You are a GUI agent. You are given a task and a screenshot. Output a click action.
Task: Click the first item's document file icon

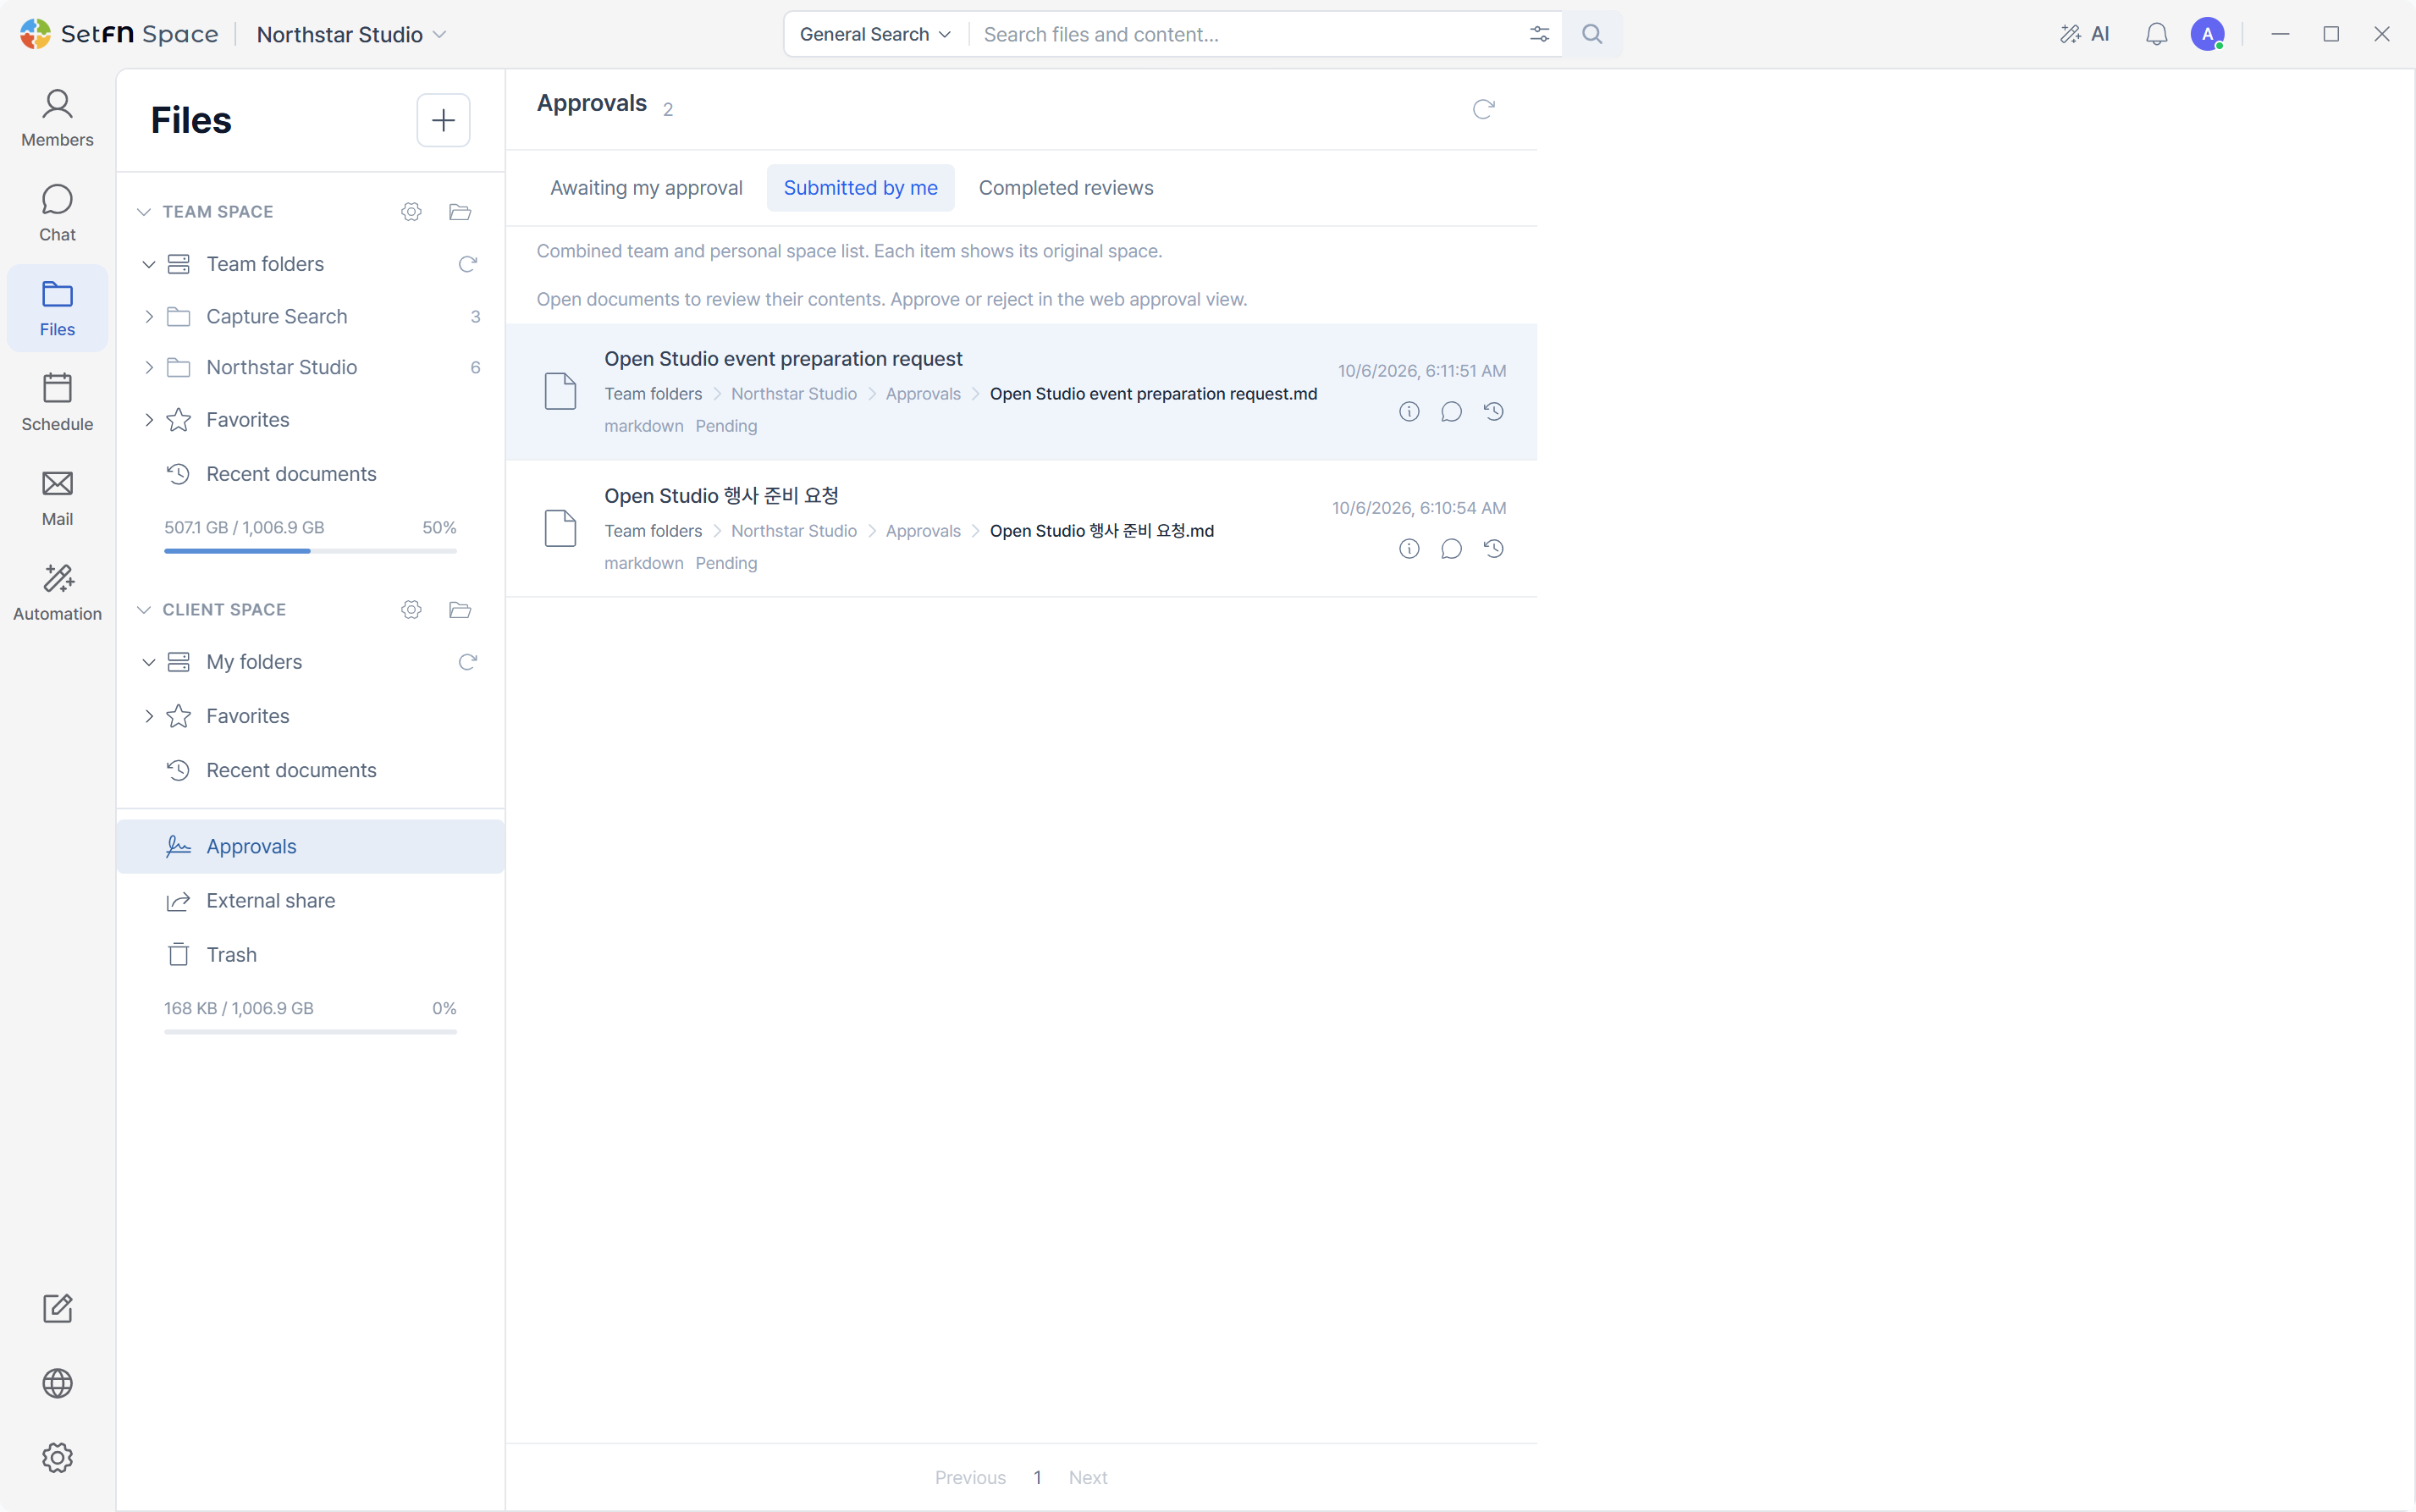coord(560,391)
